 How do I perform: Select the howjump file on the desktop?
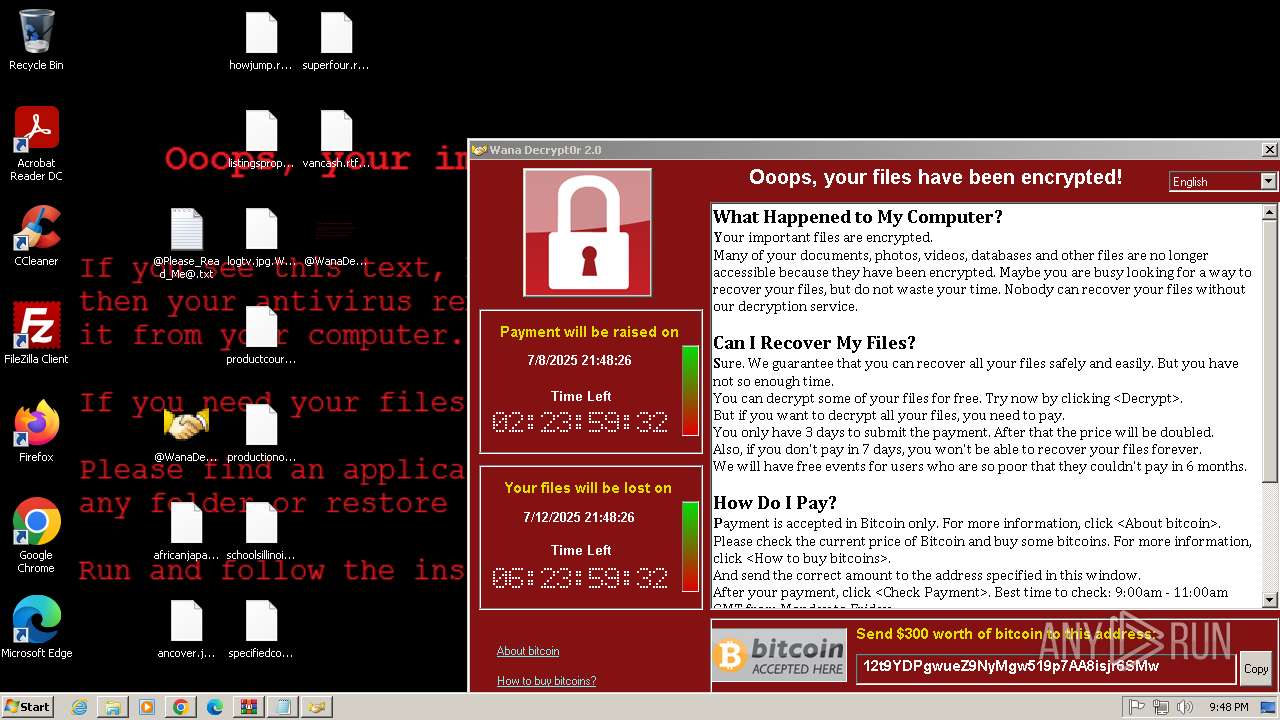pos(261,42)
